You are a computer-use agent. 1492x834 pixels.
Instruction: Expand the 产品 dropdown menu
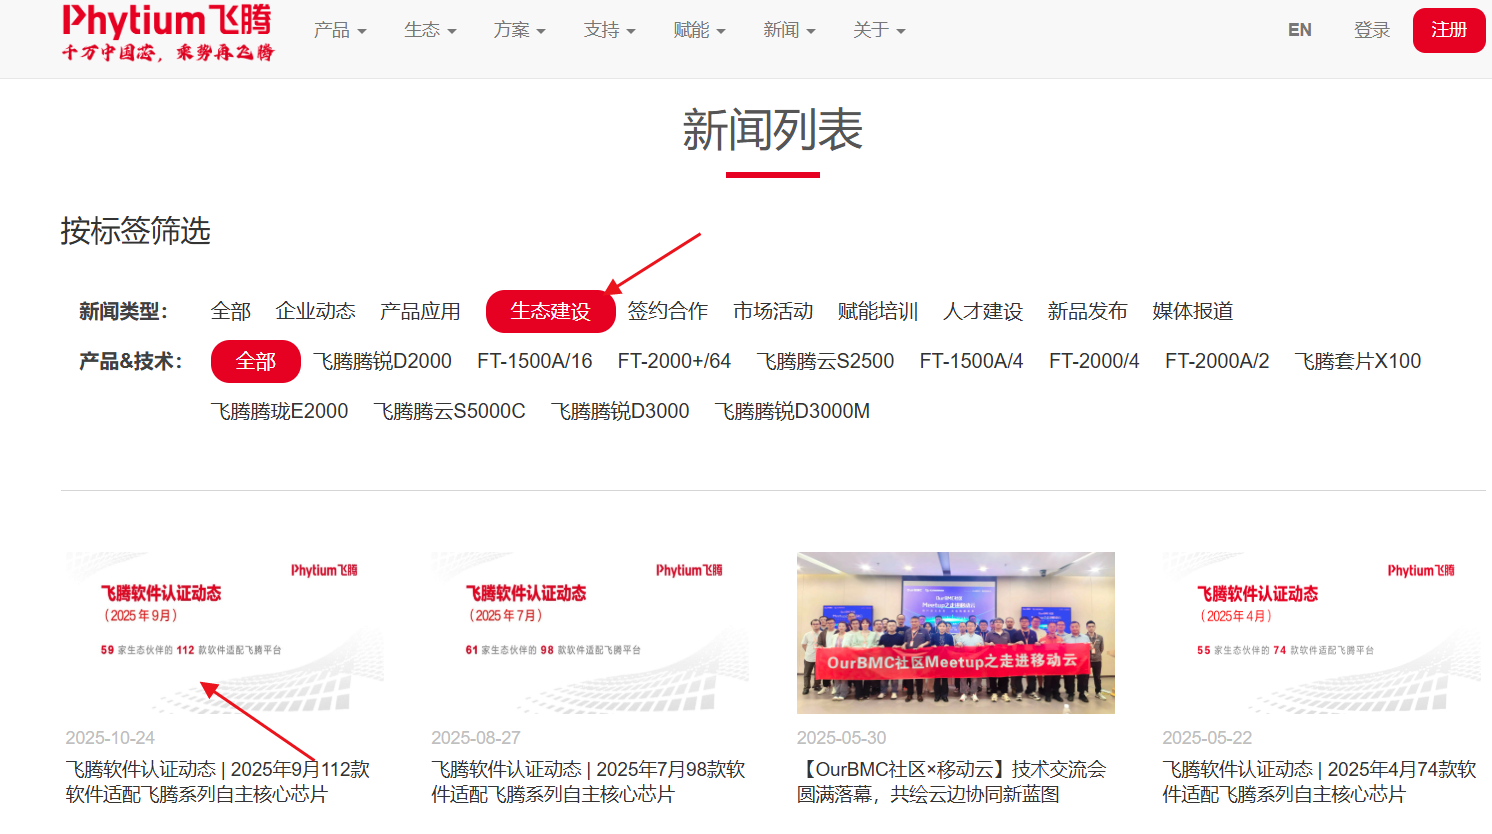340,30
